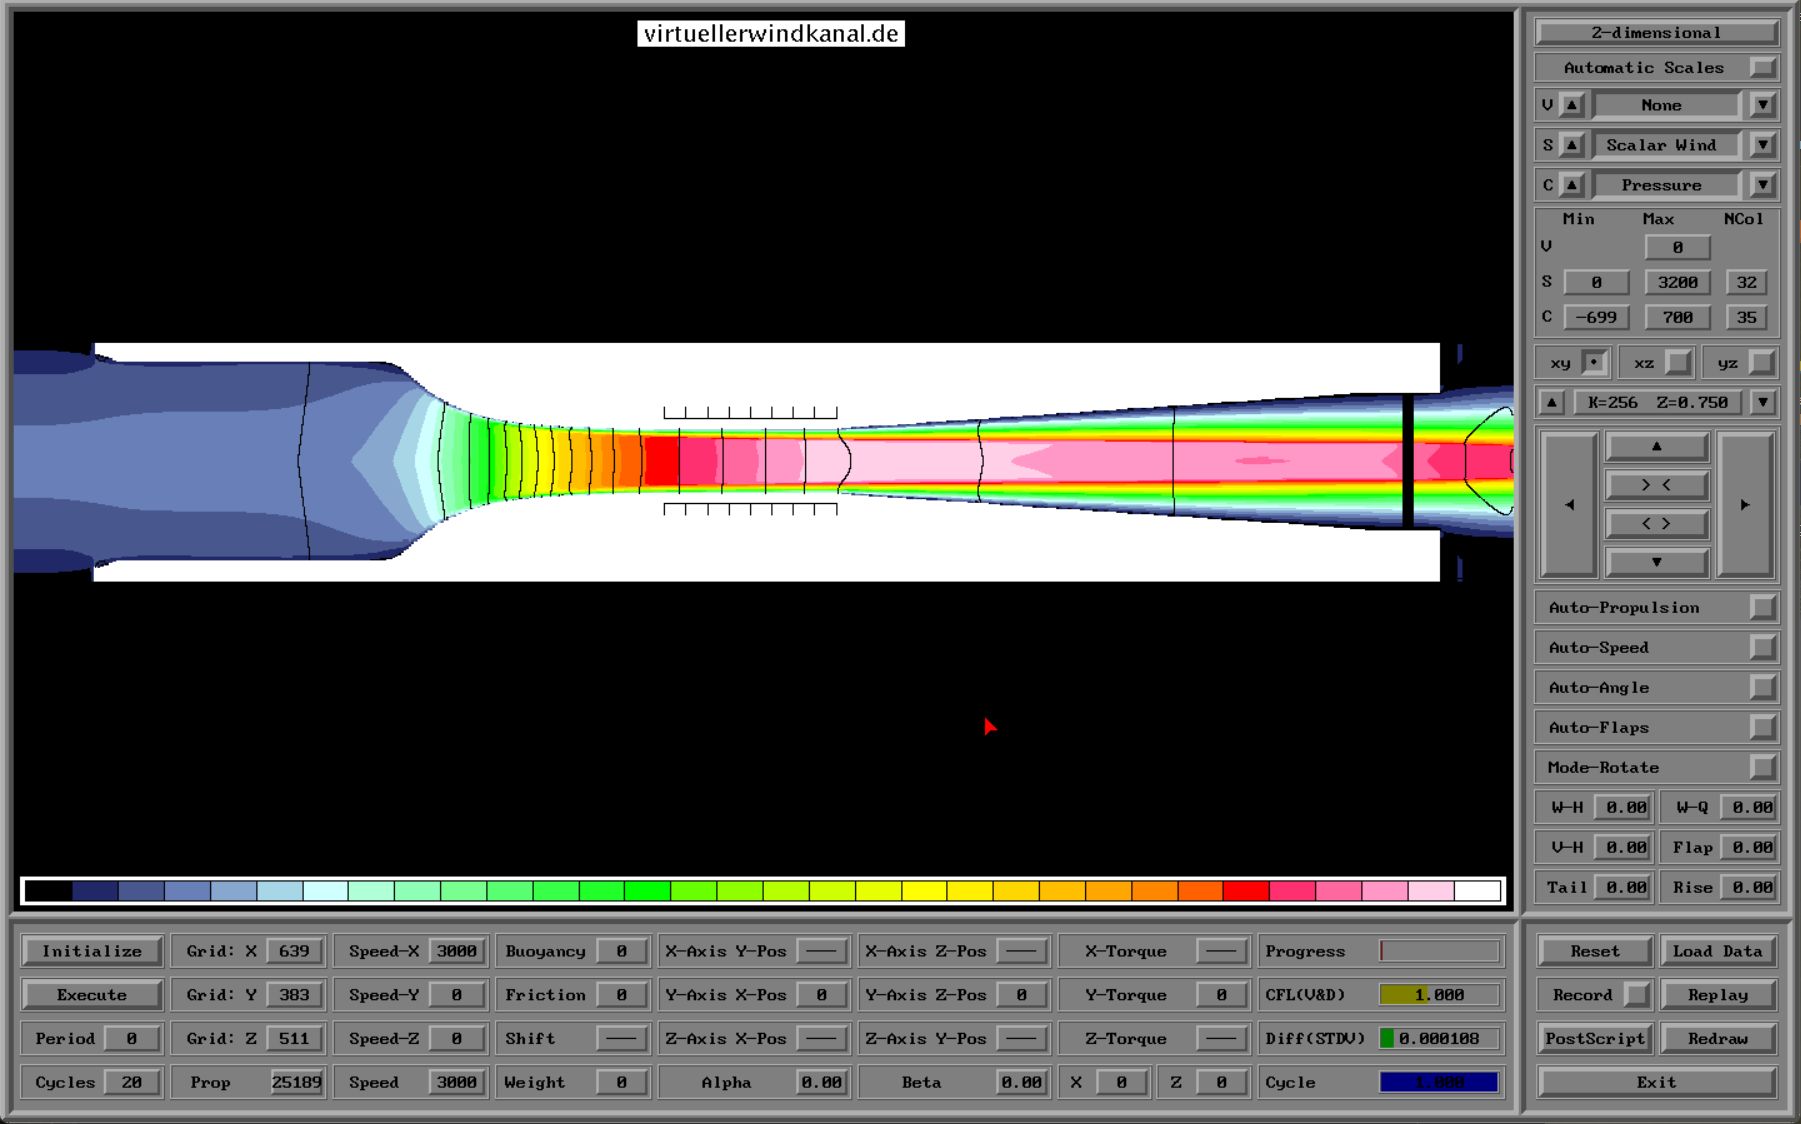
Task: Click the 2-dimensional mode button
Action: click(x=1656, y=32)
